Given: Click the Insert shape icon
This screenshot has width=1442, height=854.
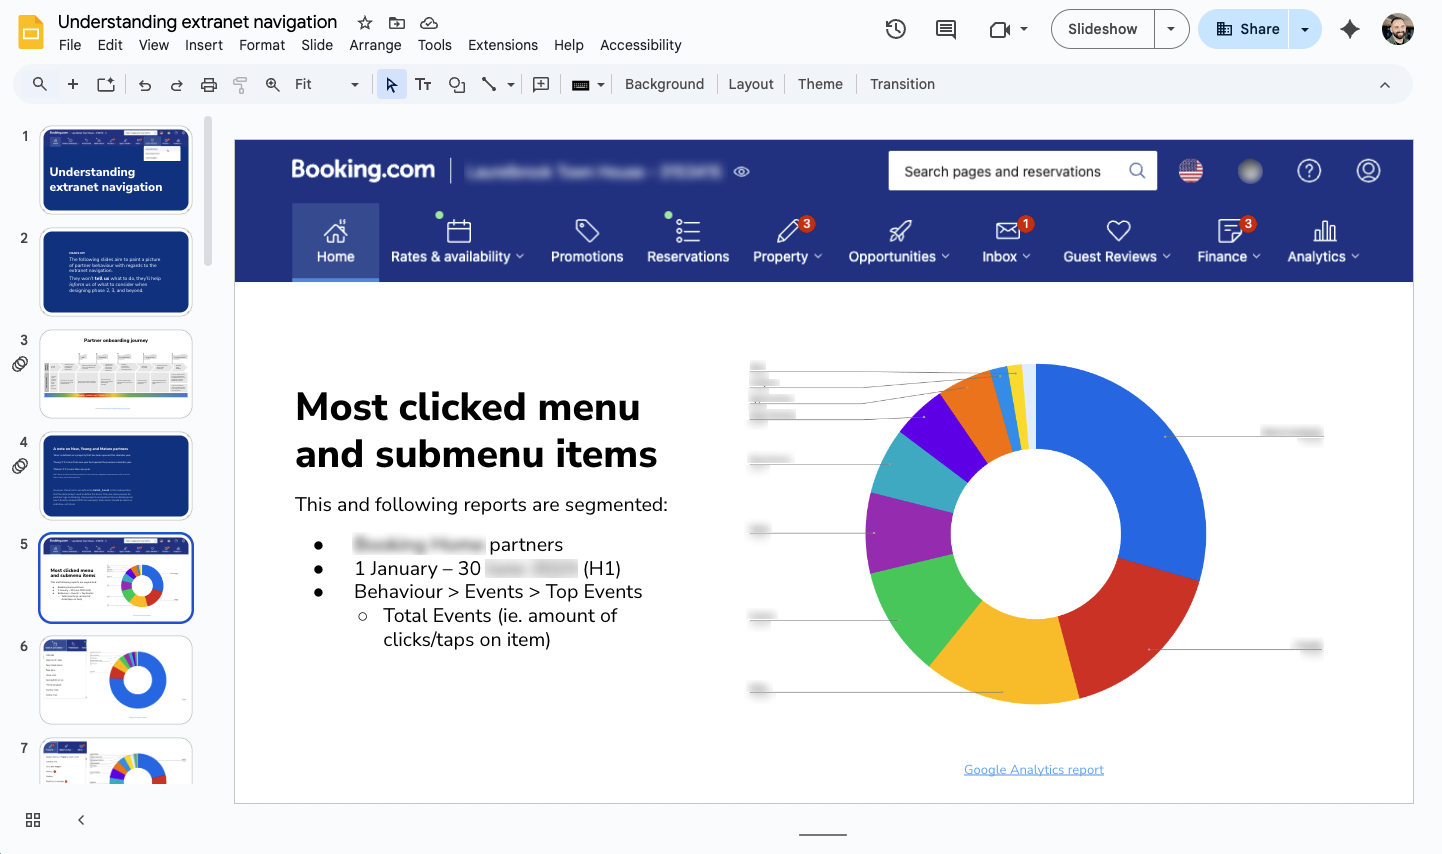Looking at the screenshot, I should 456,84.
